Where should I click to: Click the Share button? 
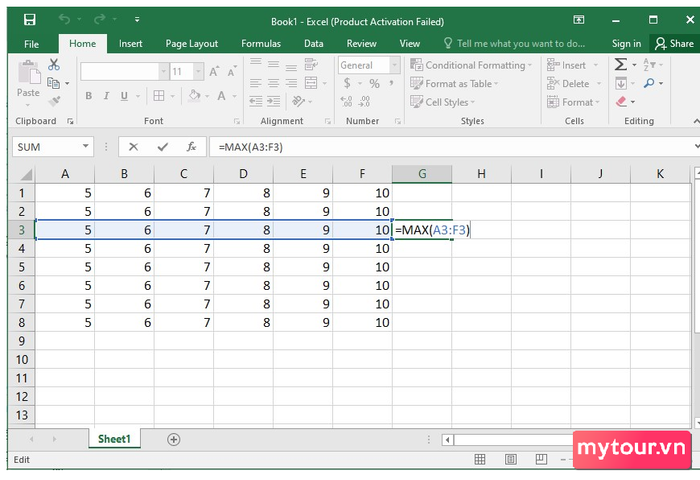click(674, 43)
